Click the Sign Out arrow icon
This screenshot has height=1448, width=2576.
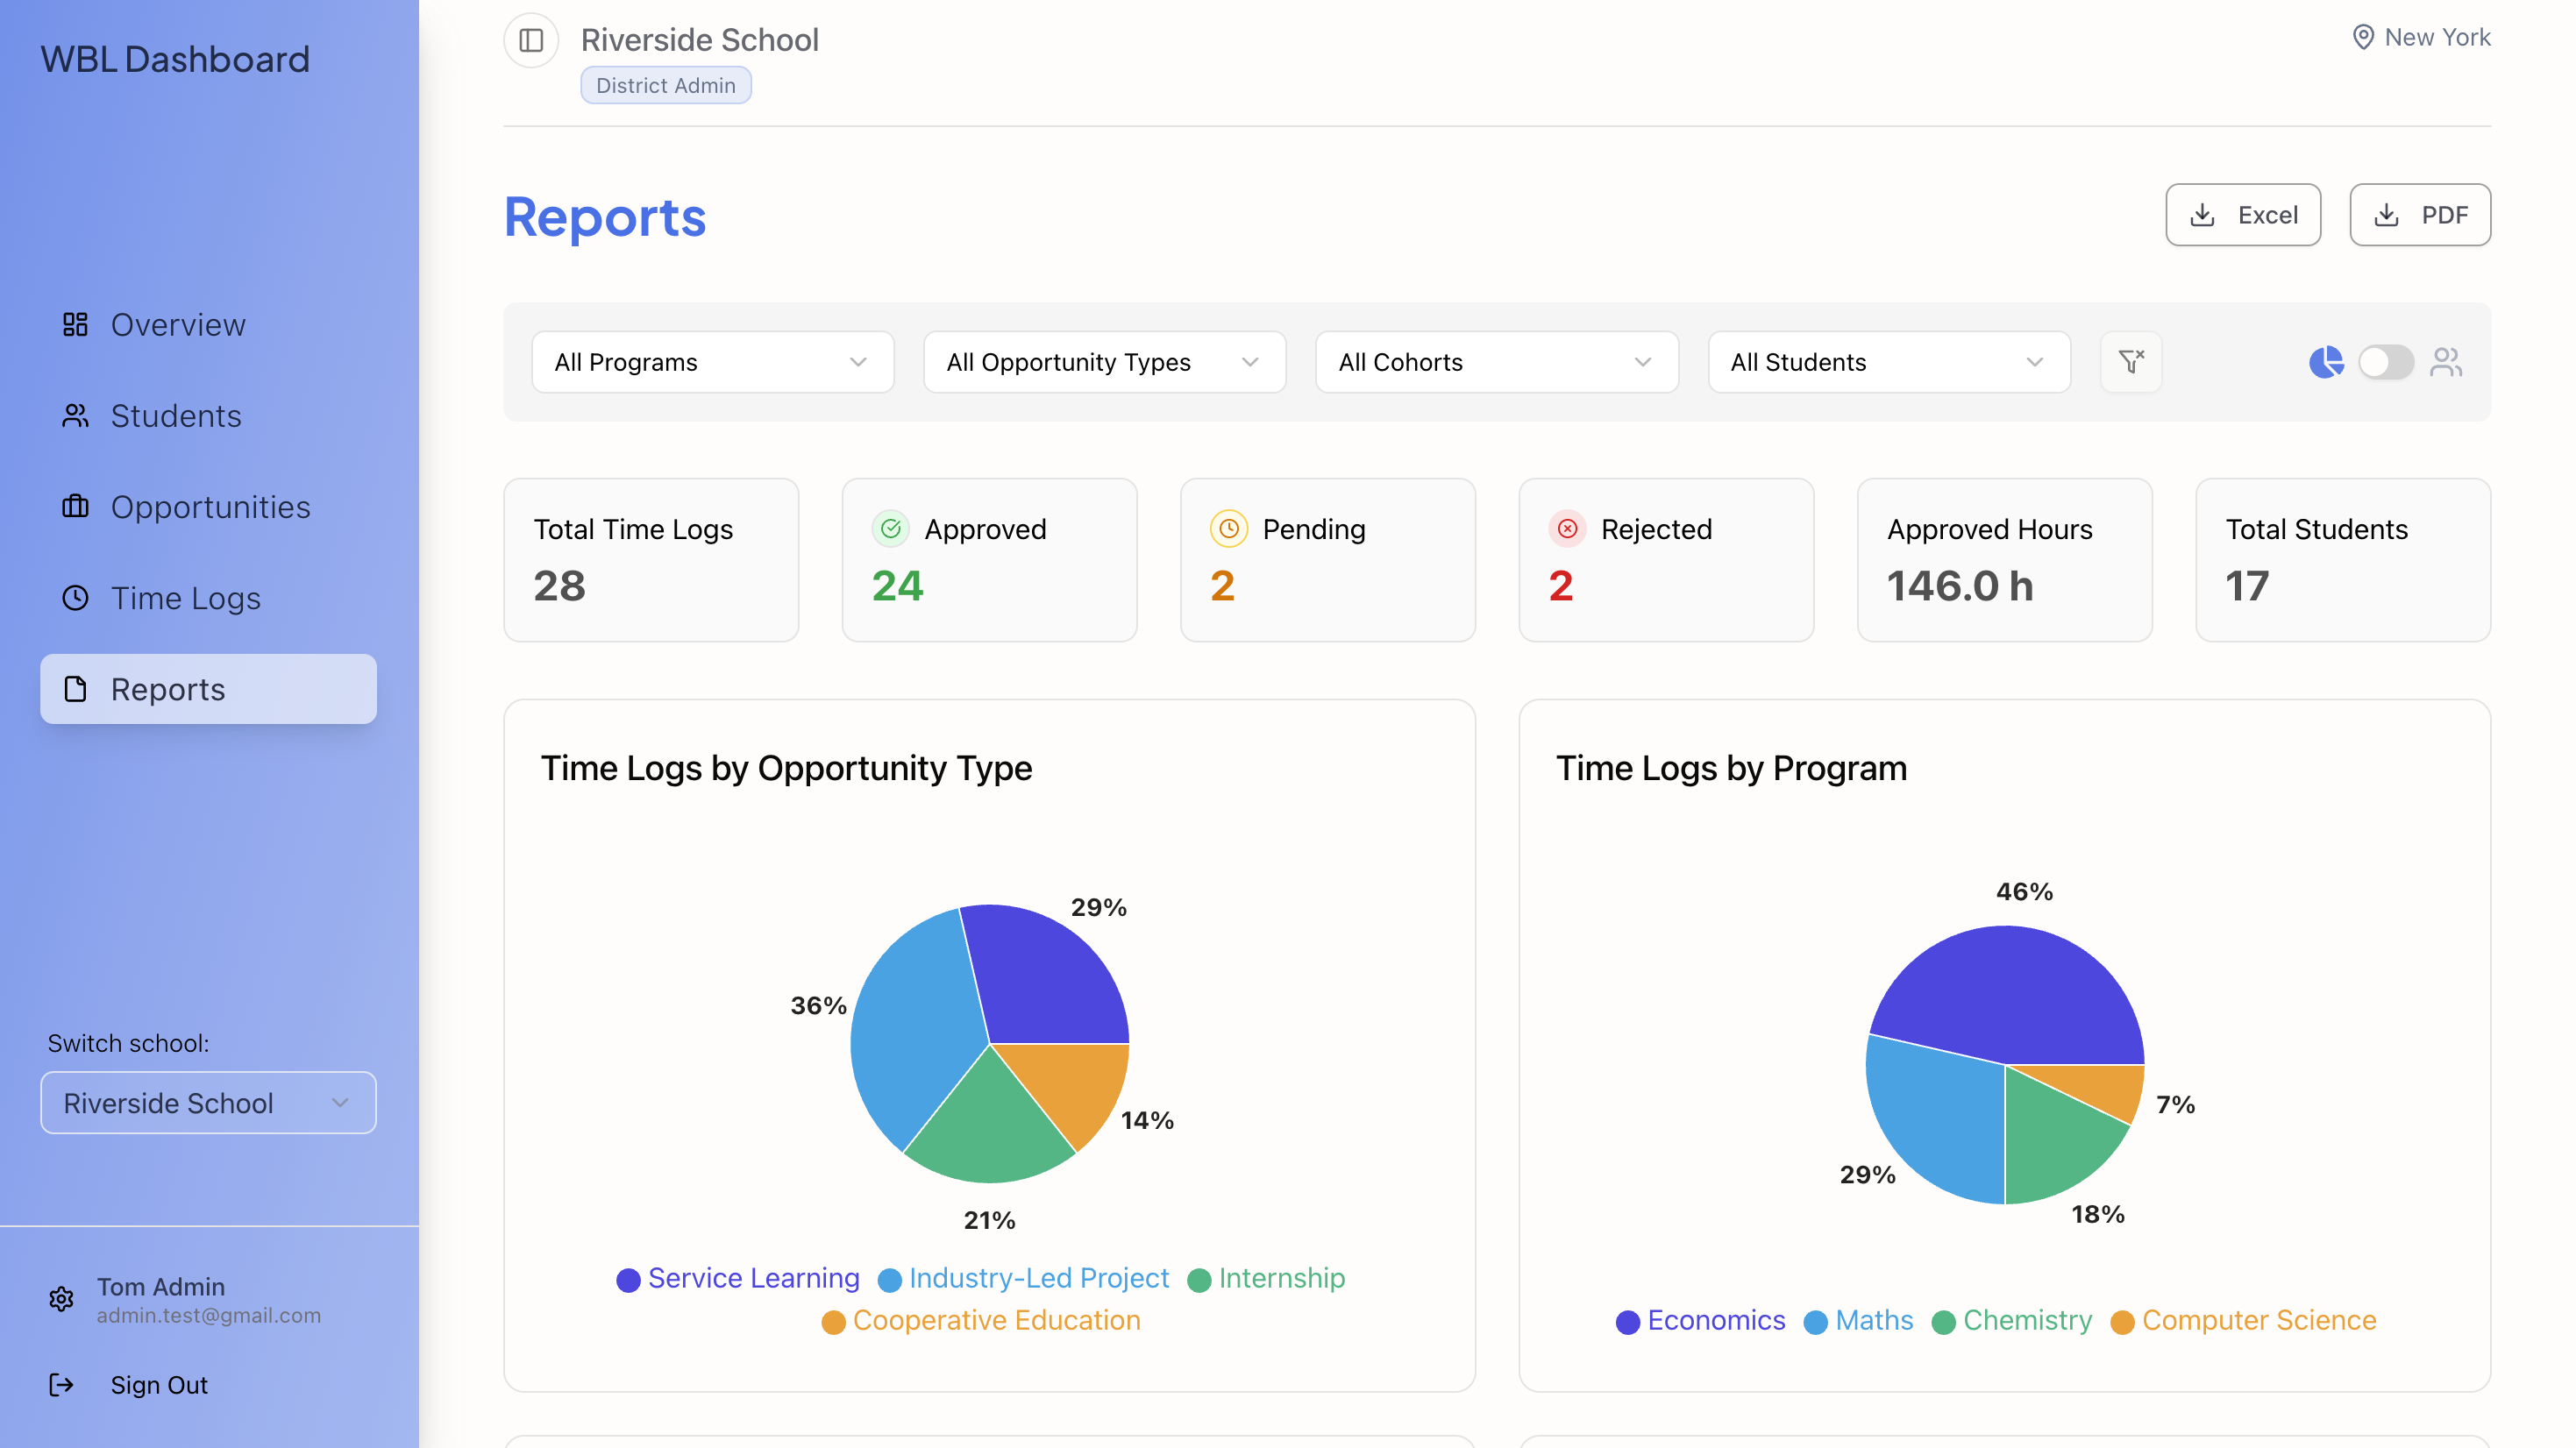[62, 1385]
